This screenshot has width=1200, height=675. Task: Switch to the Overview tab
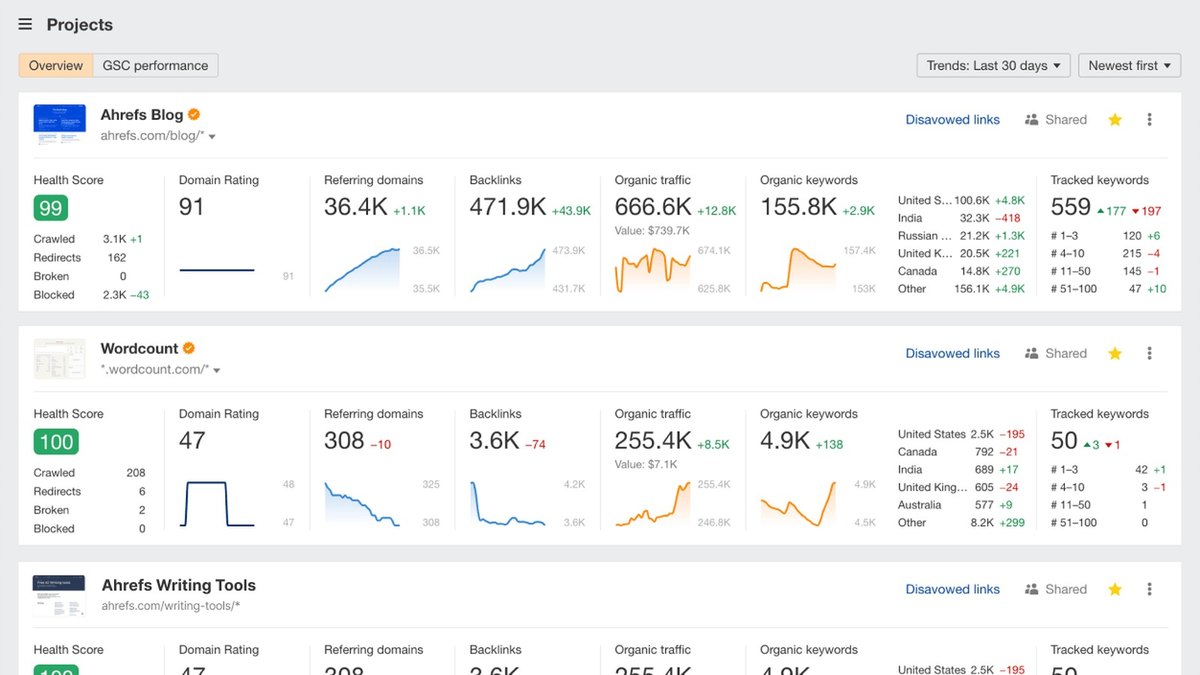click(56, 65)
